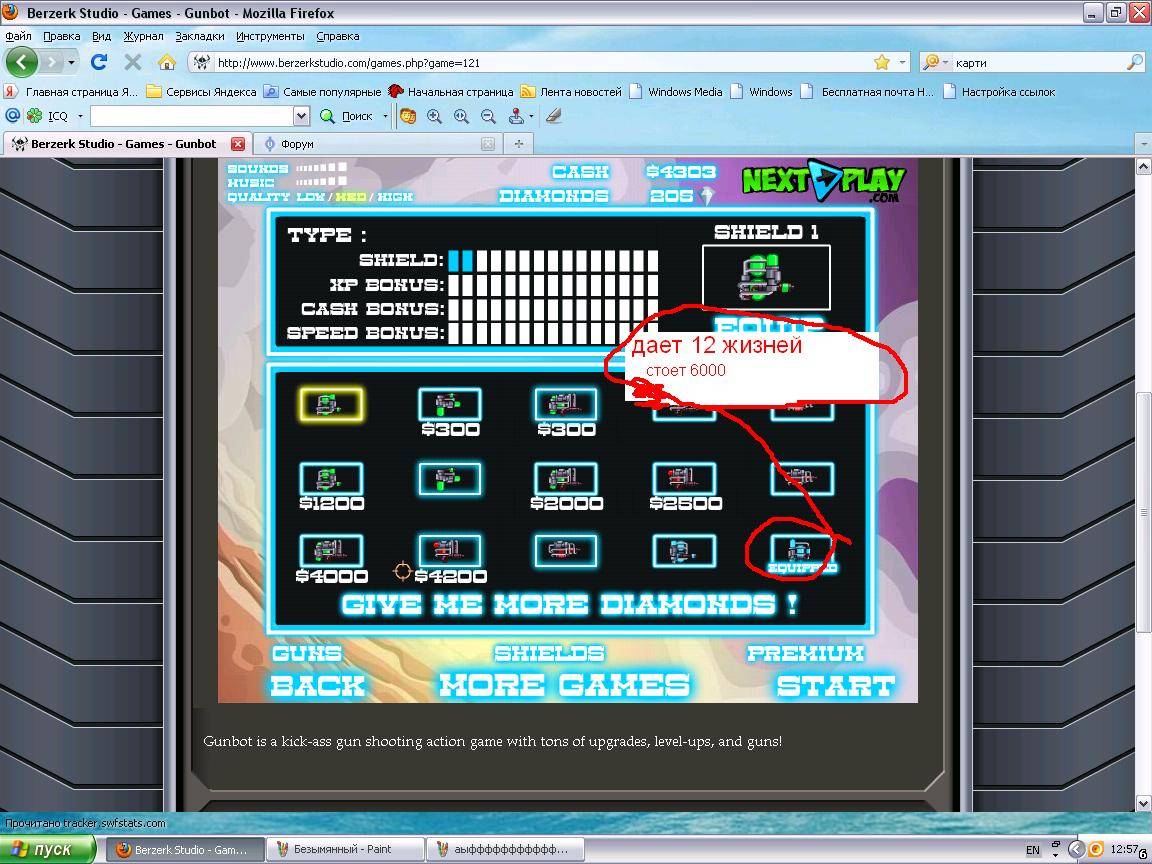Open the Правка menu
Image resolution: width=1152 pixels, height=864 pixels.
pos(62,36)
